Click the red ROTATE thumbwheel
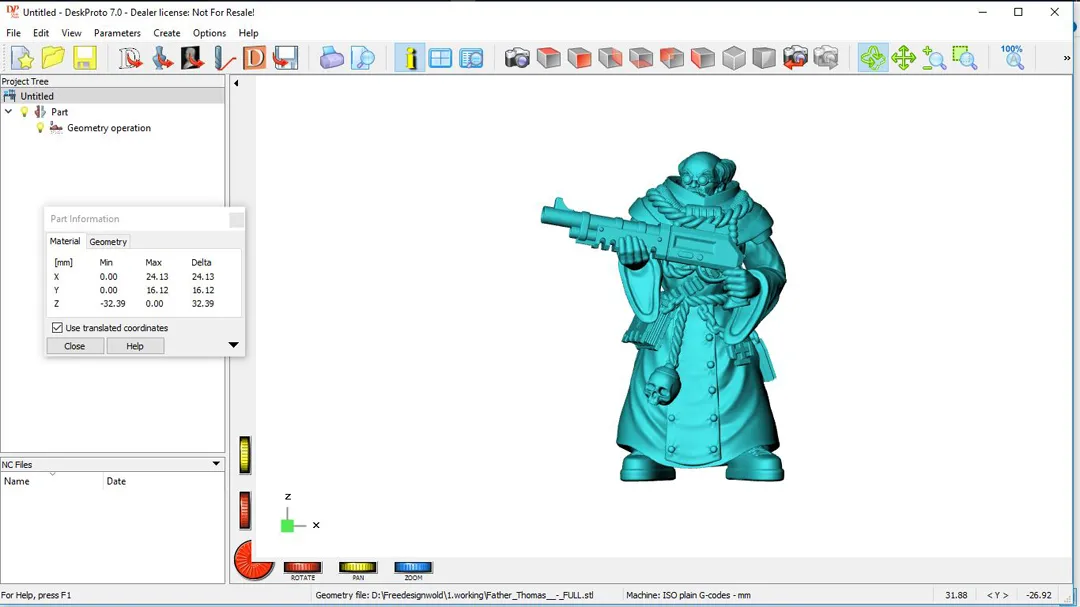 point(302,567)
